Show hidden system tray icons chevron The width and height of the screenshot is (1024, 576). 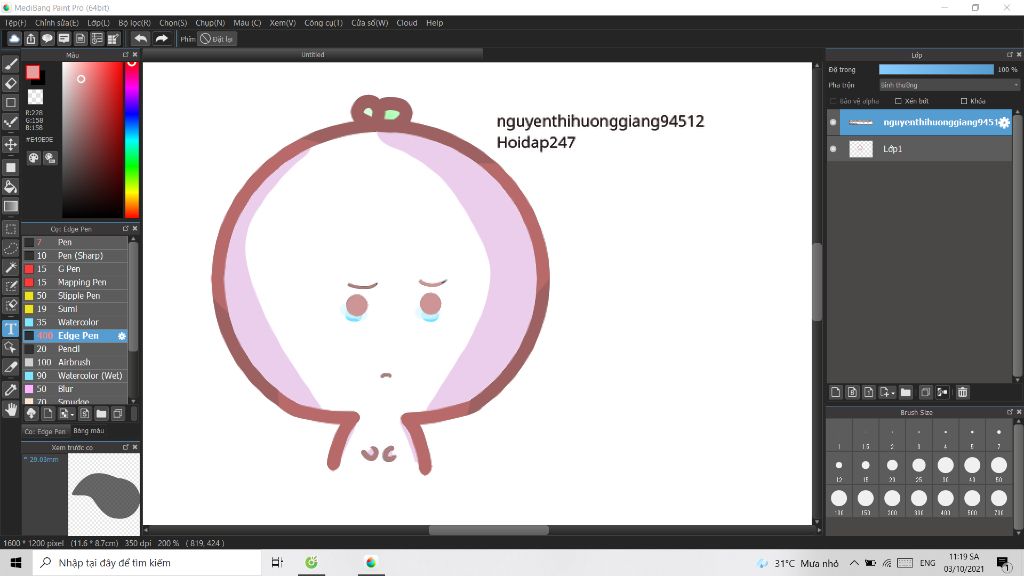(x=854, y=563)
